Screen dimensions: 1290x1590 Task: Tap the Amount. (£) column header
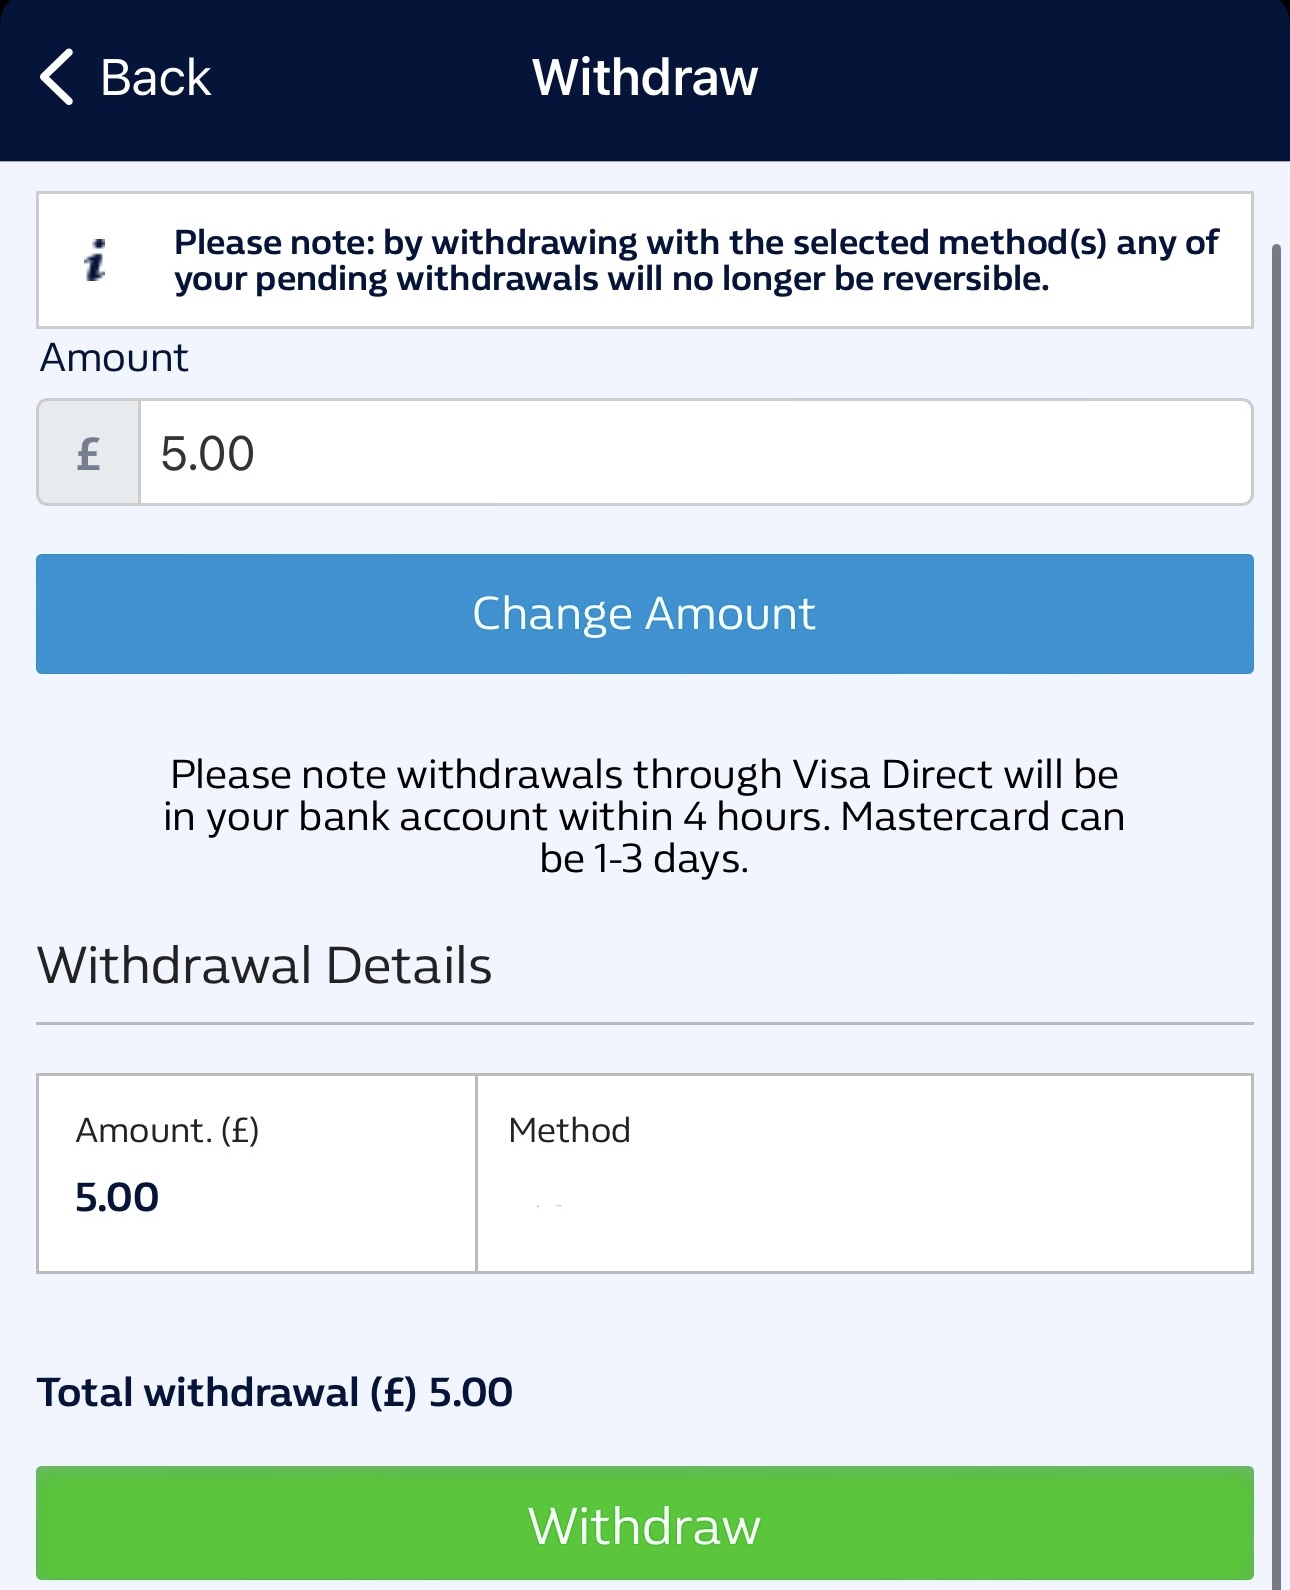[168, 1129]
